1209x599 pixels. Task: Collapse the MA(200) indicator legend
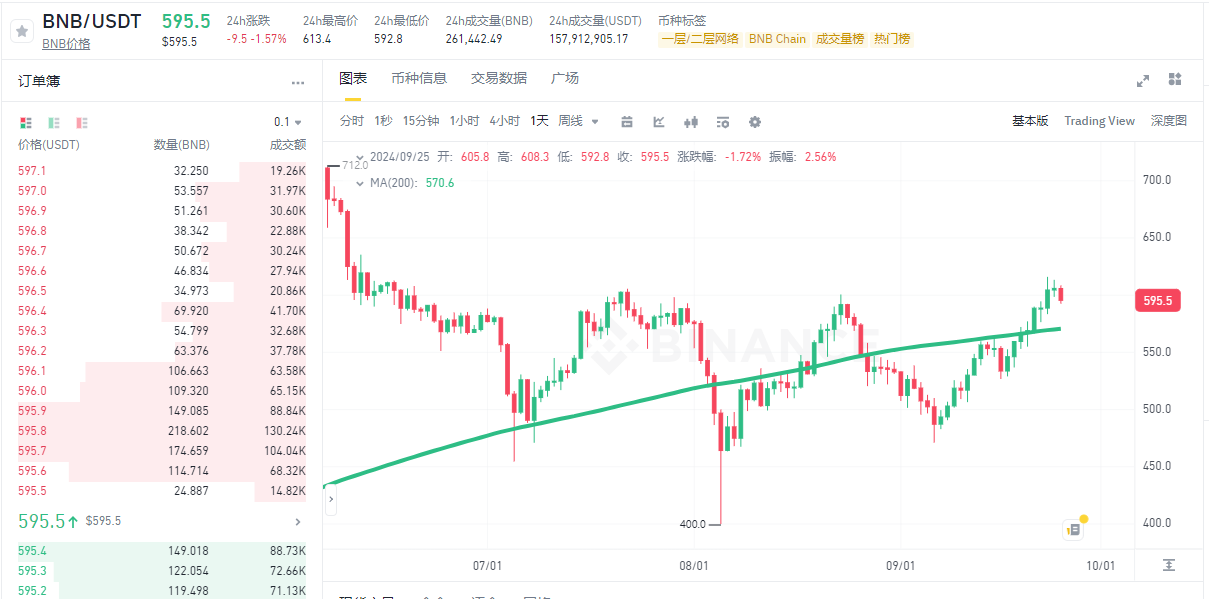360,183
